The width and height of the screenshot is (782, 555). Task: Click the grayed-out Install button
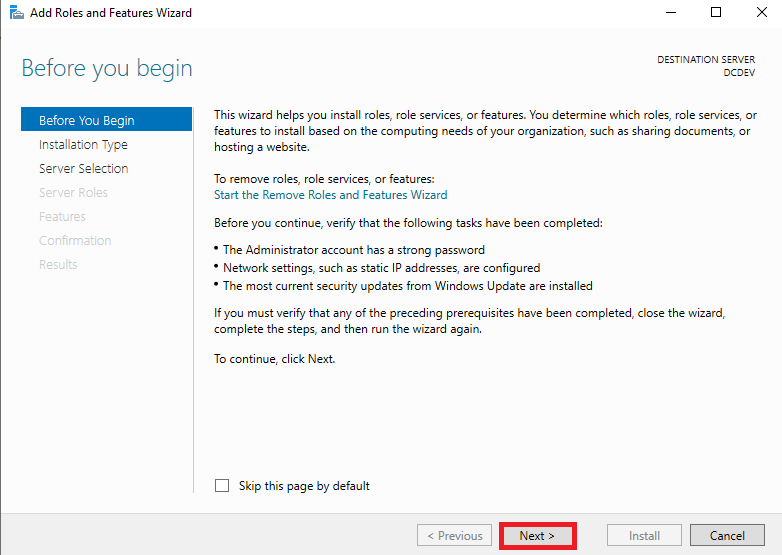pos(644,536)
